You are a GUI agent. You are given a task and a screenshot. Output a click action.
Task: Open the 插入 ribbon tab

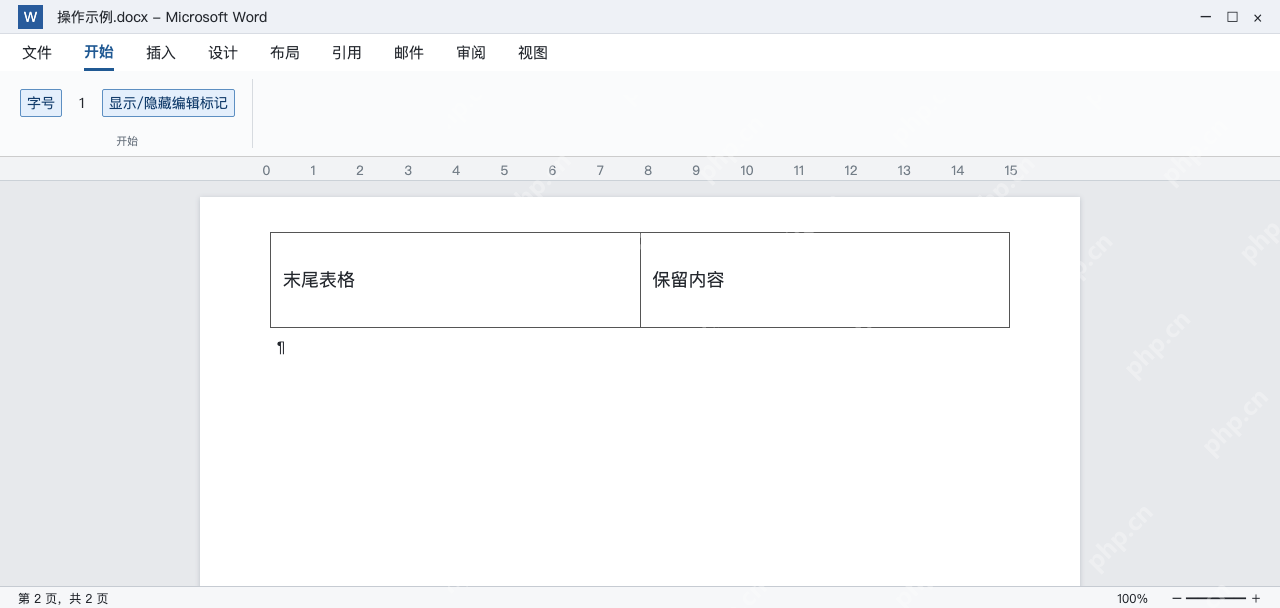coord(161,53)
